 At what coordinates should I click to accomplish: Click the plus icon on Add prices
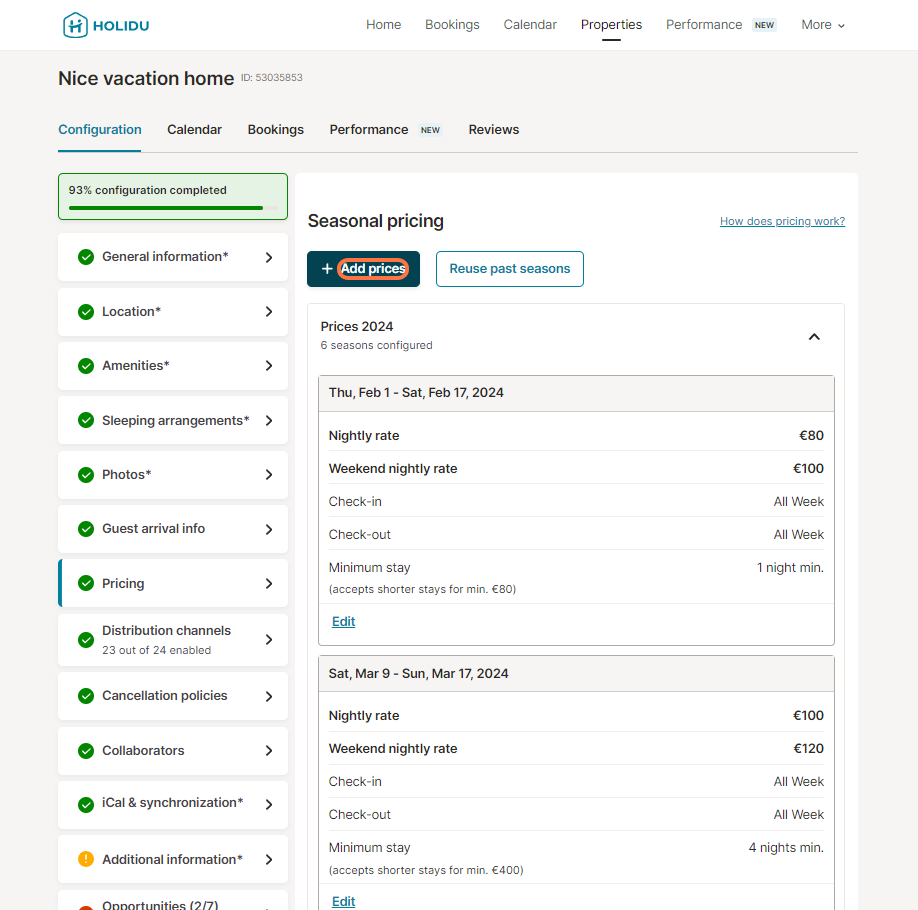coord(327,269)
